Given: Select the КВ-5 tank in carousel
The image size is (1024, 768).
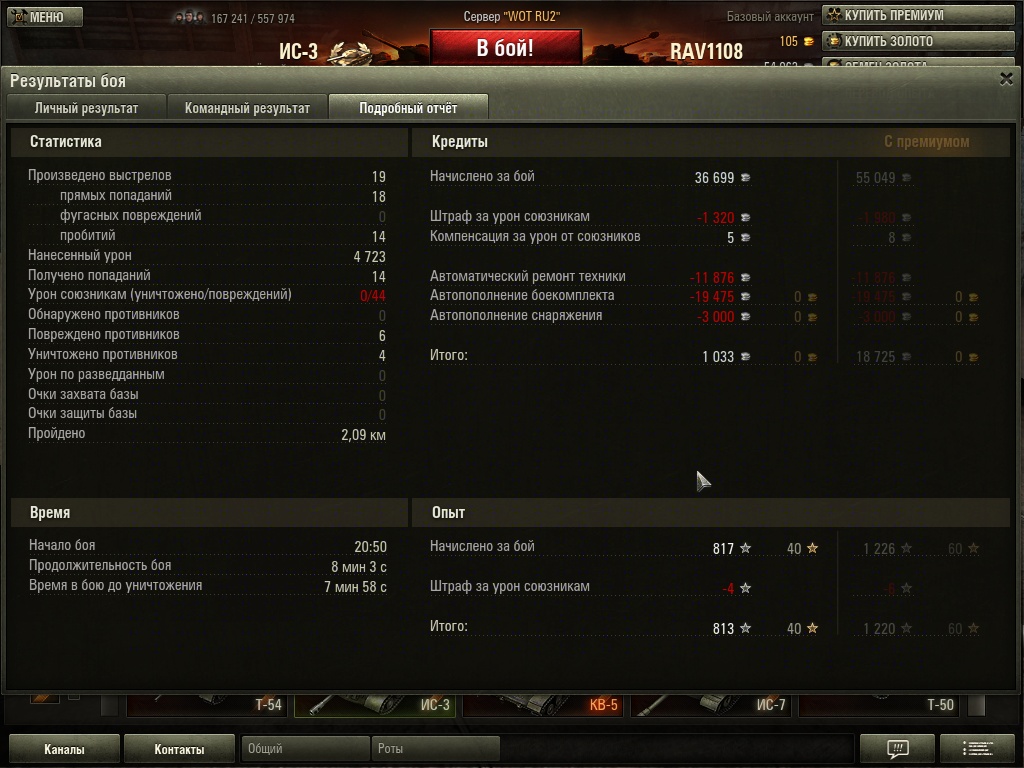Looking at the screenshot, I should coord(541,705).
